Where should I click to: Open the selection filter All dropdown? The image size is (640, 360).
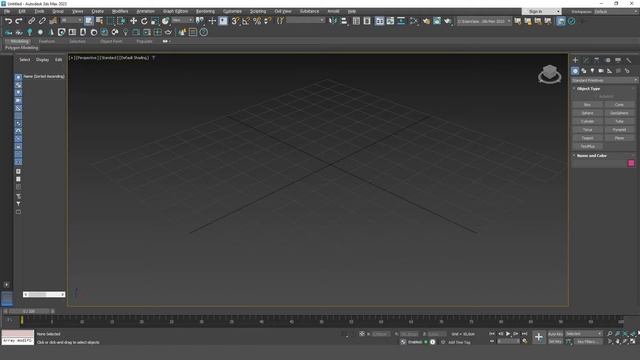point(71,20)
